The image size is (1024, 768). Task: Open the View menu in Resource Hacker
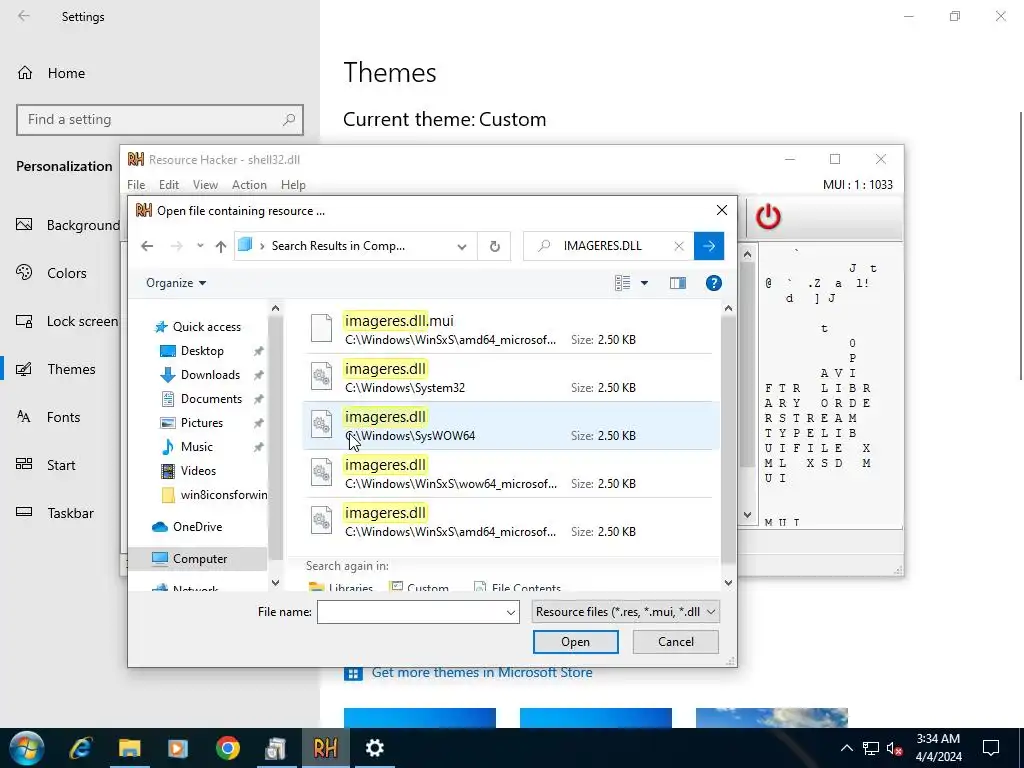tap(205, 185)
